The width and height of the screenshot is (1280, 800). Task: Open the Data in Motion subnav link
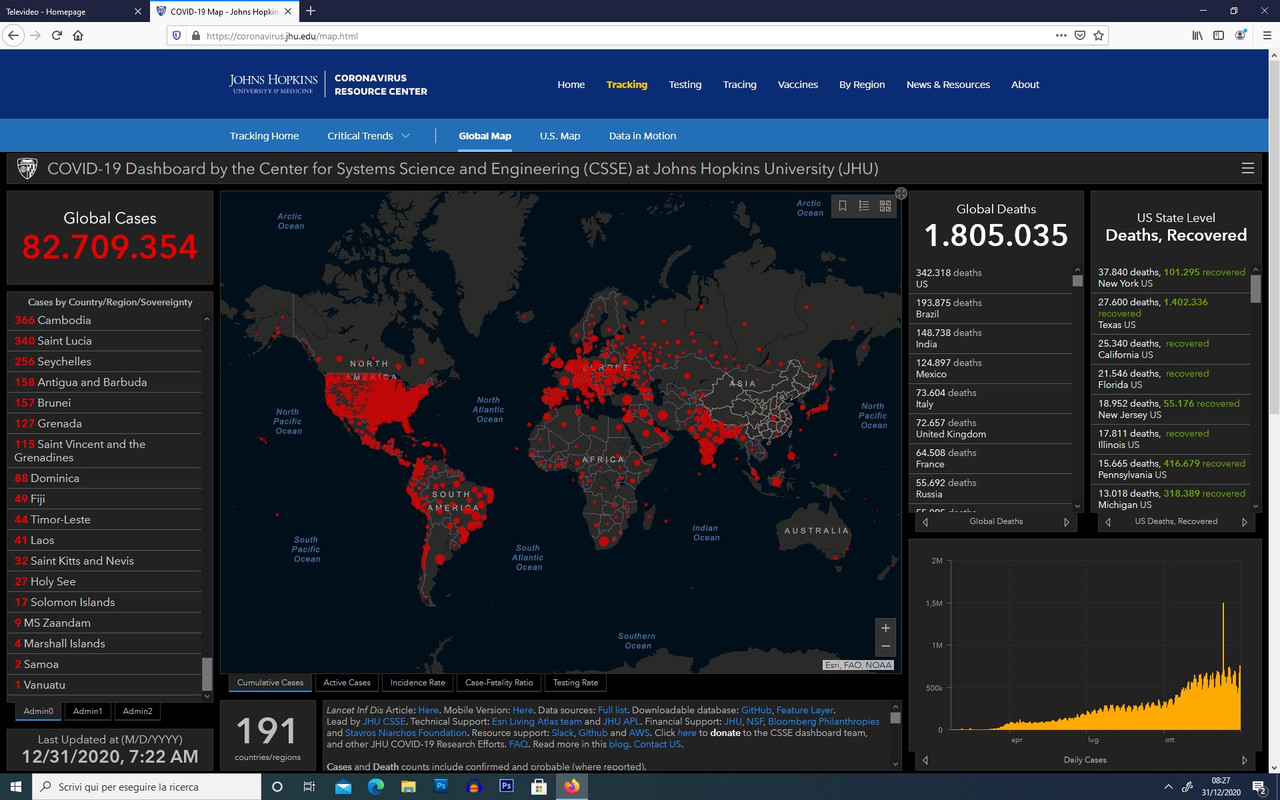point(642,136)
